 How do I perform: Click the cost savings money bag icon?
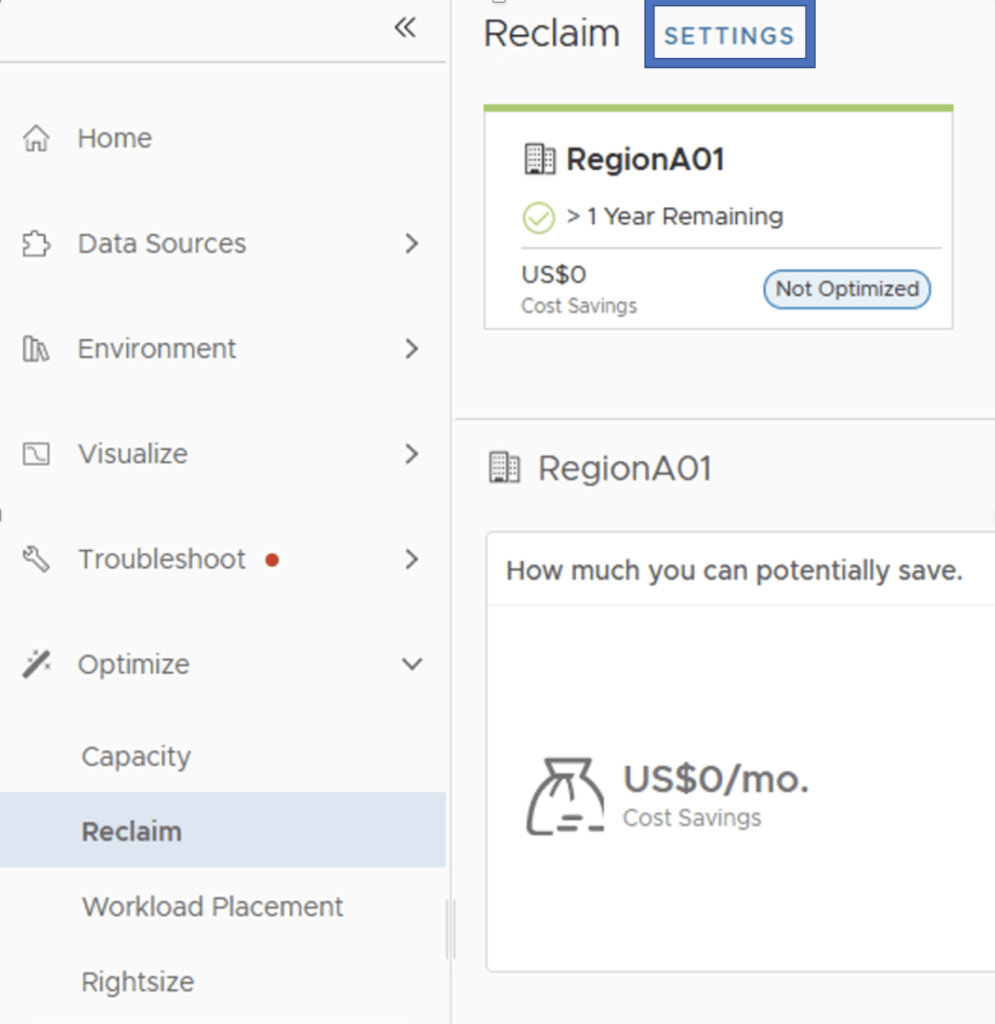pyautogui.click(x=565, y=796)
